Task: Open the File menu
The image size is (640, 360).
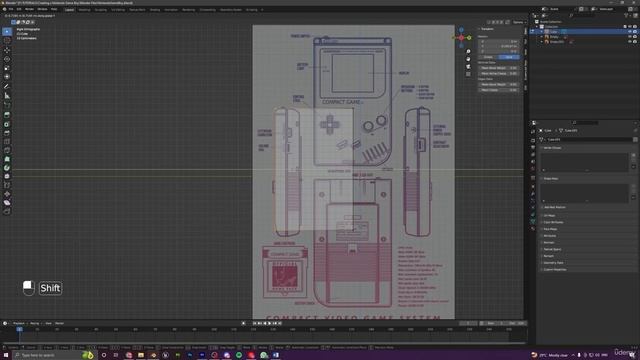Action: tap(11, 9)
